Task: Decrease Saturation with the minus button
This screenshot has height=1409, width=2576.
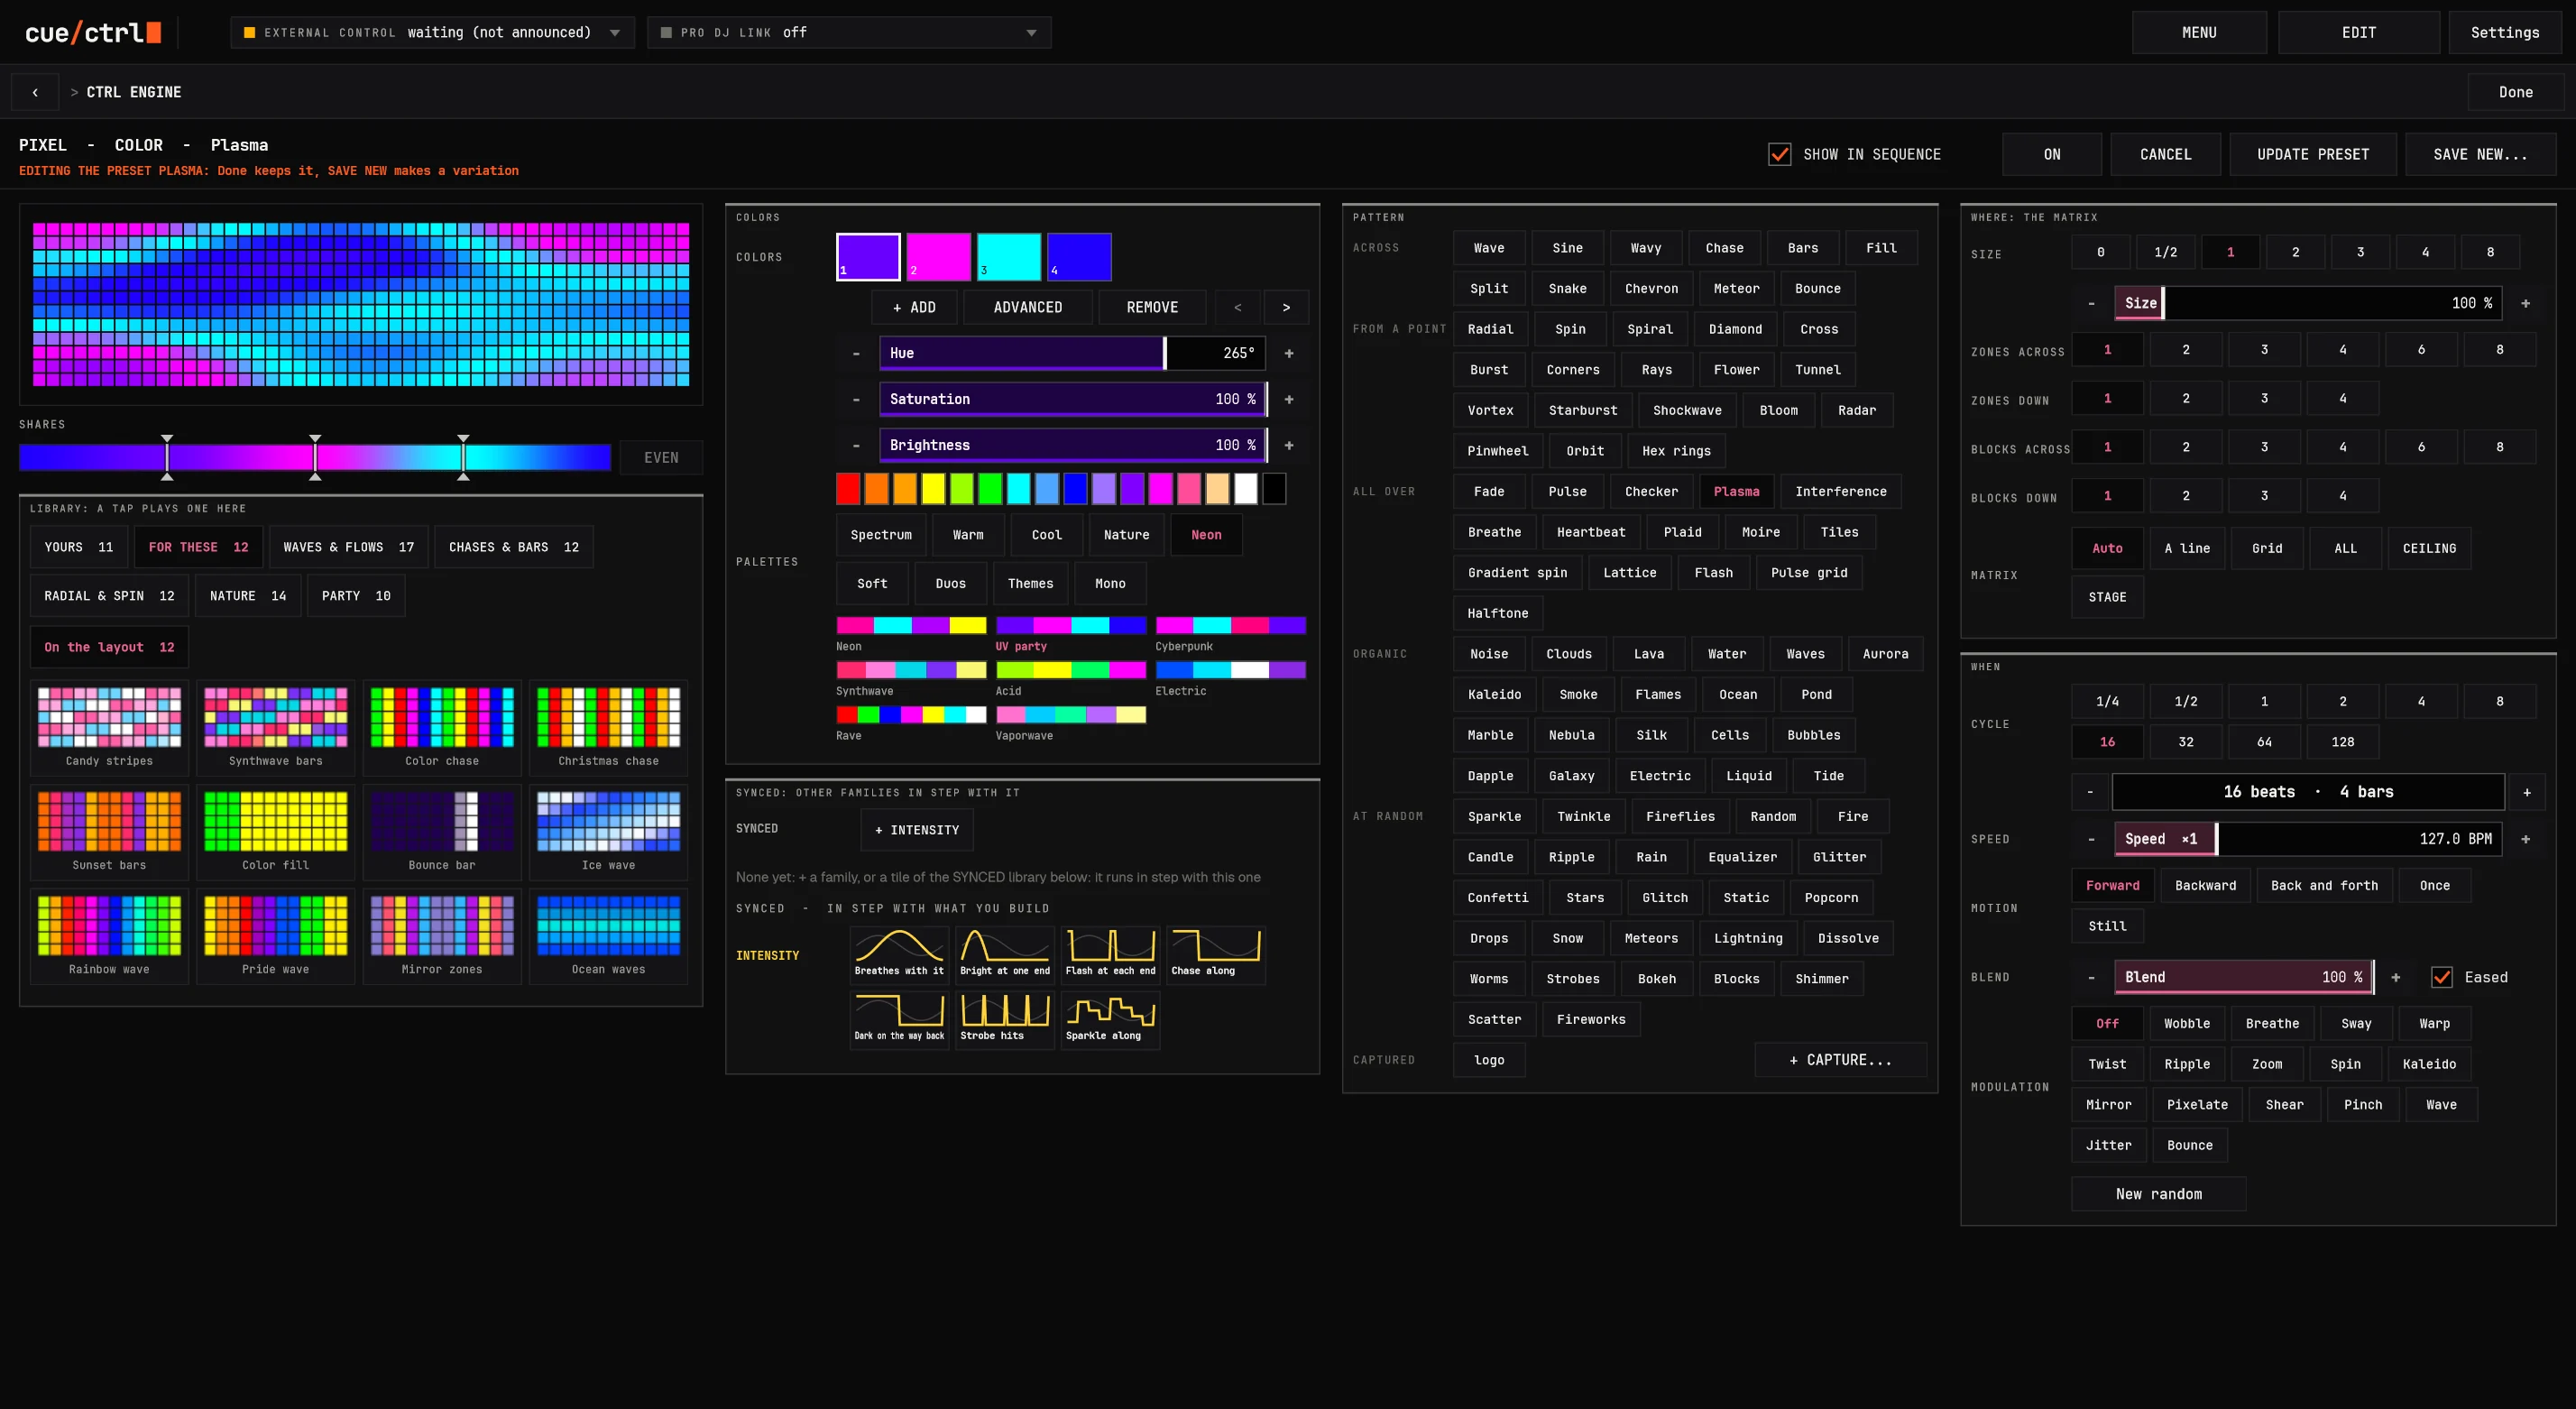Action: pyautogui.click(x=856, y=399)
